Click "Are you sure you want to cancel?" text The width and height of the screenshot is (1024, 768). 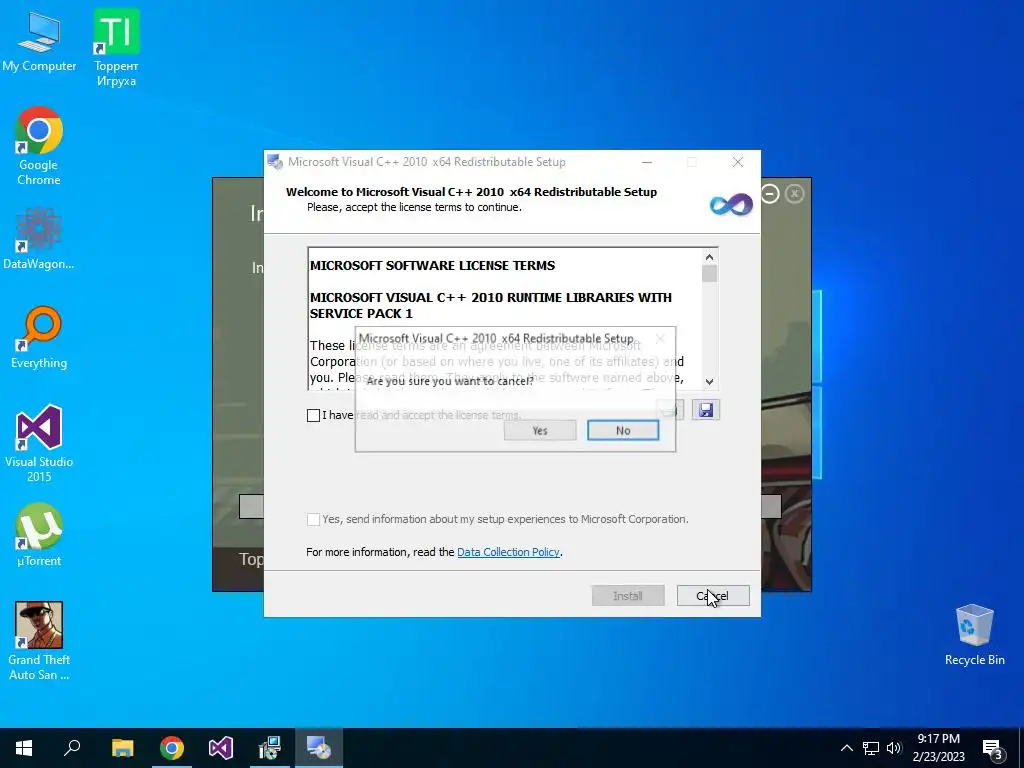click(450, 381)
